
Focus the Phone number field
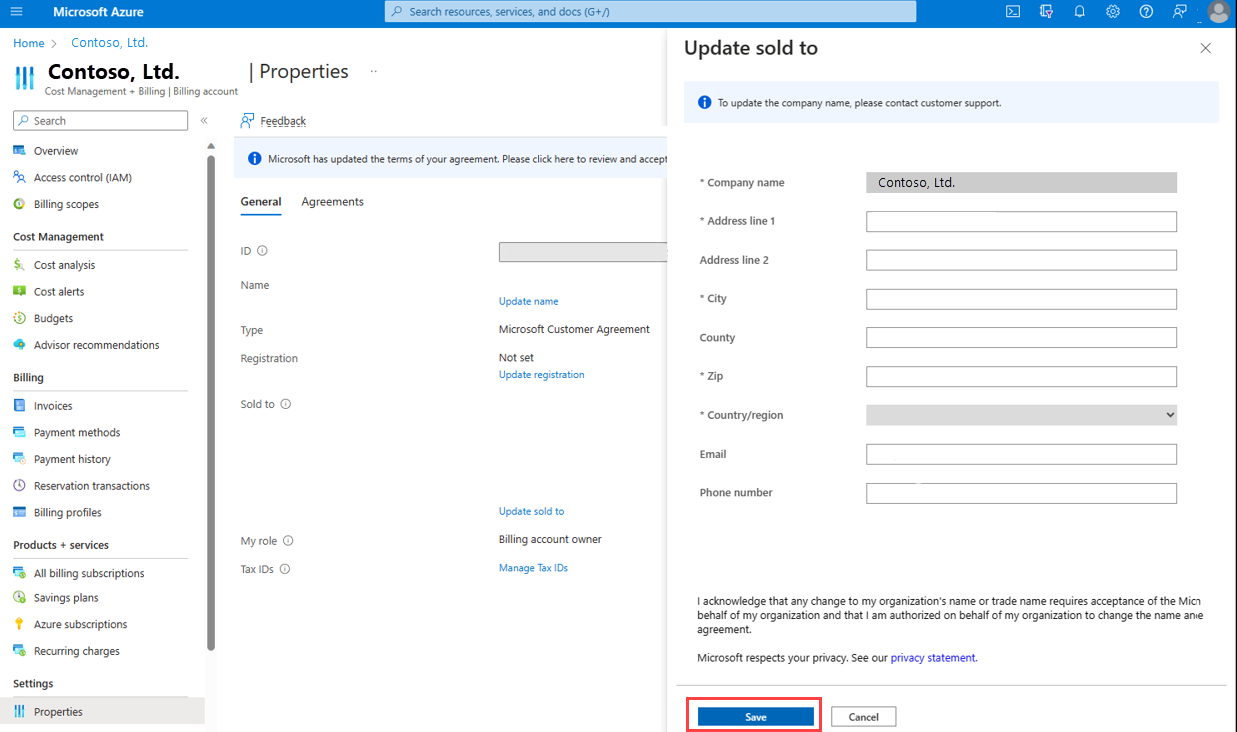click(1021, 493)
